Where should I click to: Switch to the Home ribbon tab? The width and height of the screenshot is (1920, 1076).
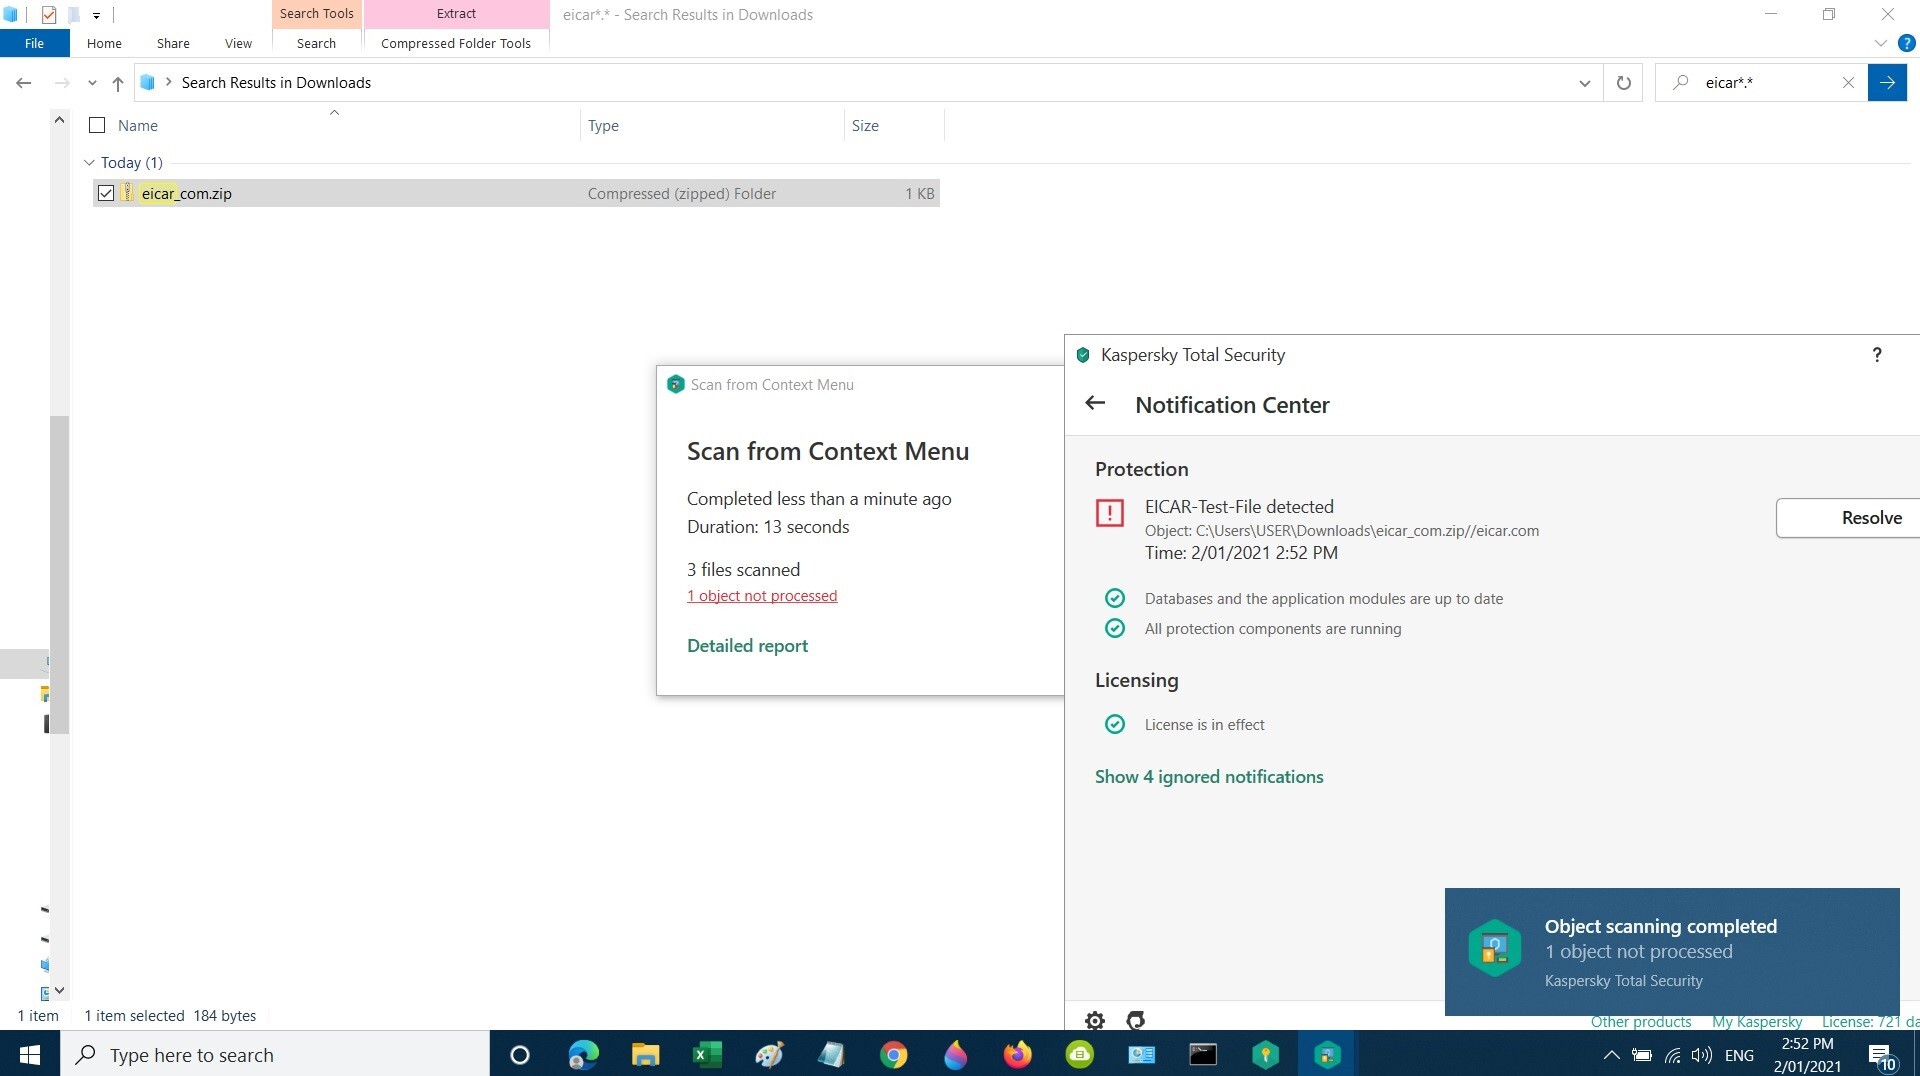pyautogui.click(x=104, y=43)
